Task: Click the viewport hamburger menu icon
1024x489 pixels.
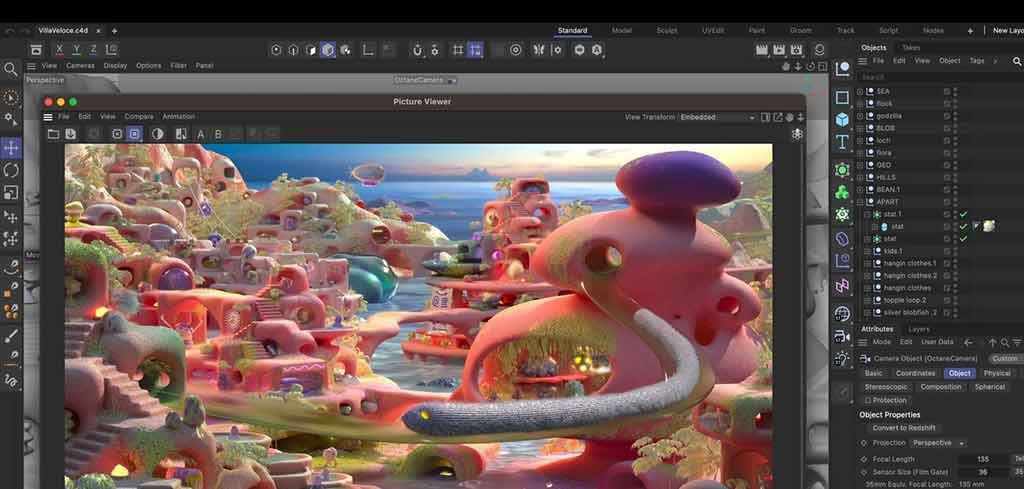Action: pos(31,66)
